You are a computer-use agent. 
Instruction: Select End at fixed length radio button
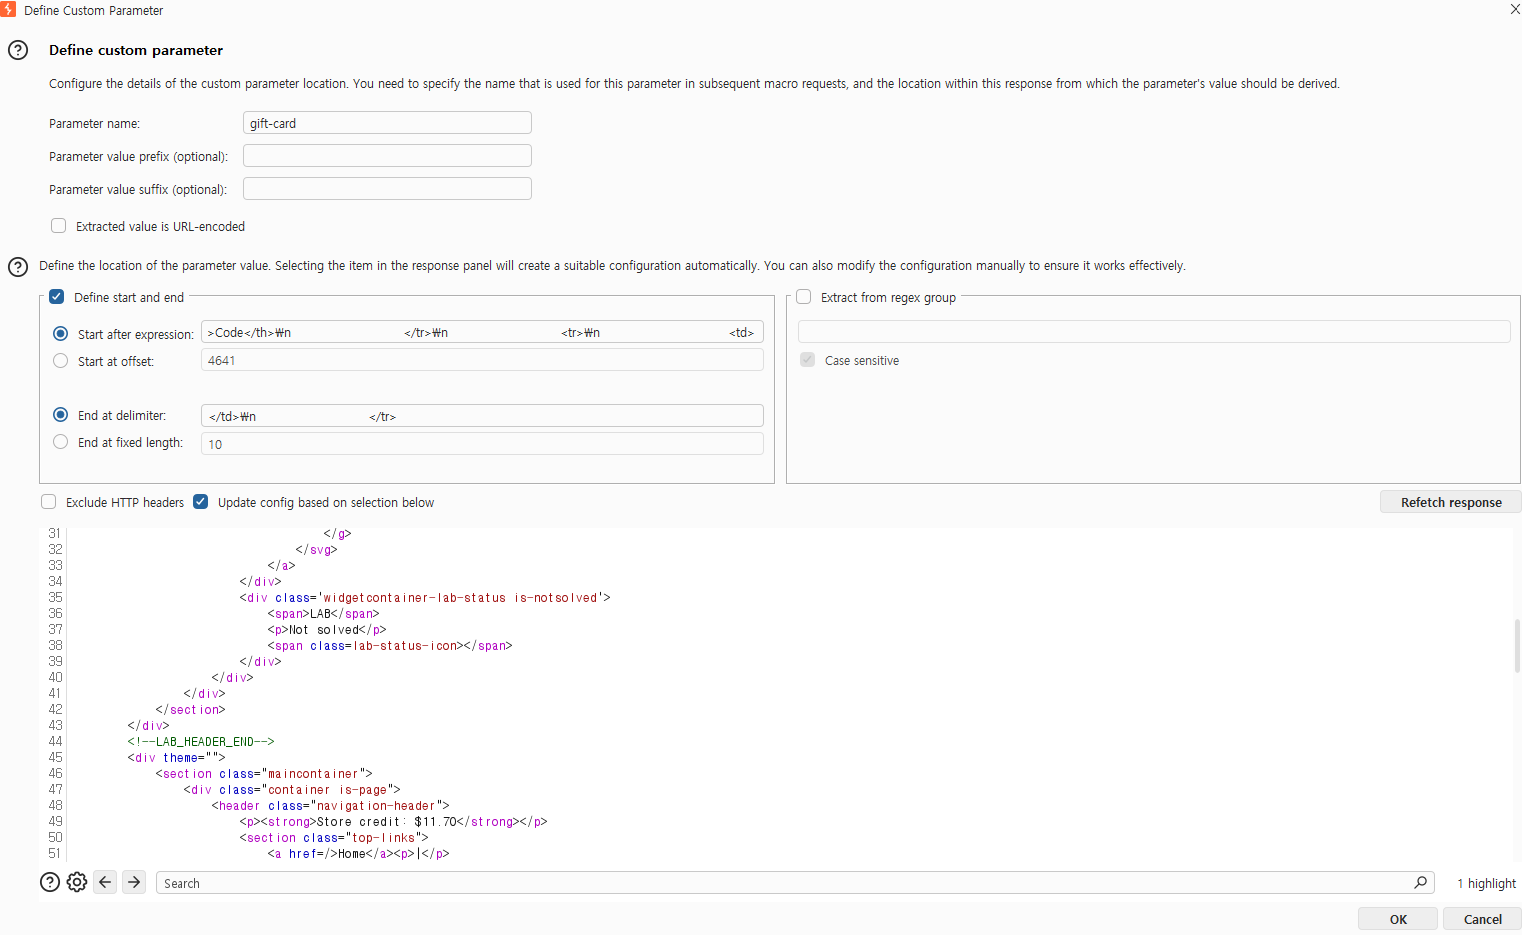61,442
